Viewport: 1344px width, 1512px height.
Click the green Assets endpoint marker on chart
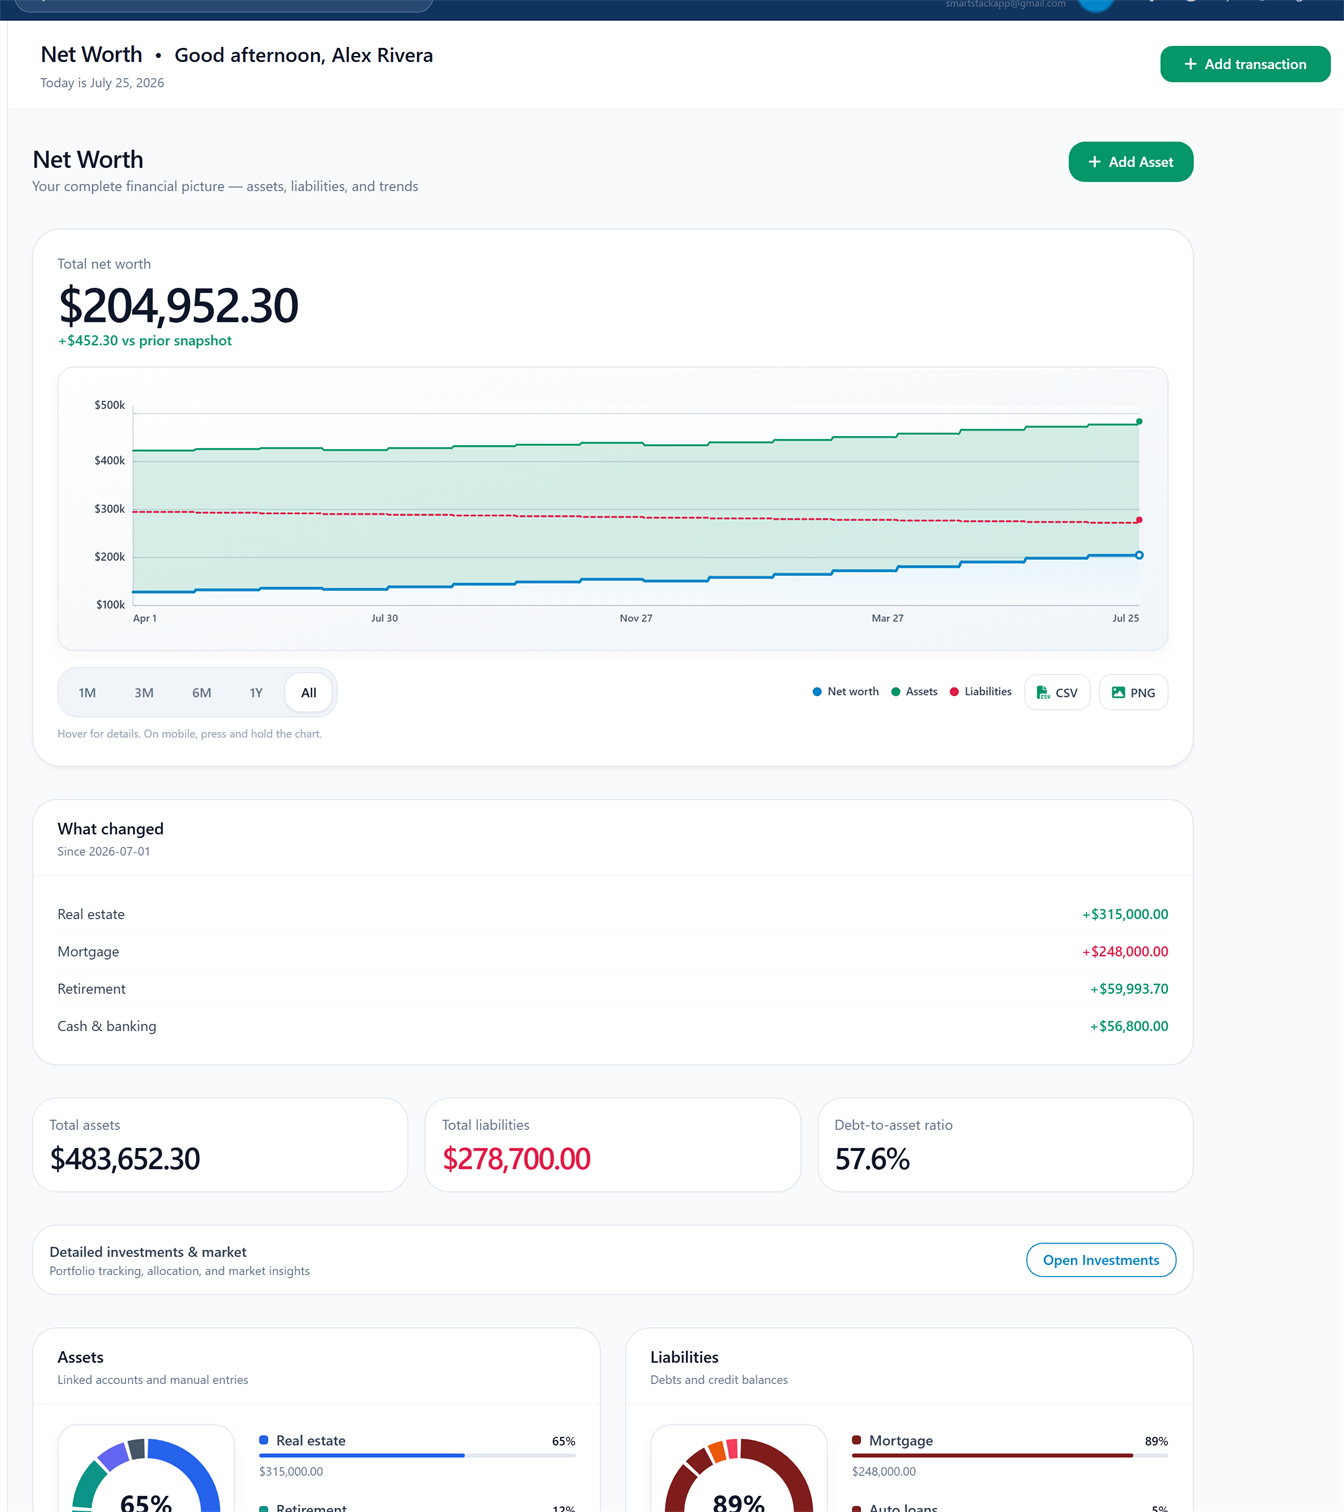click(1139, 422)
